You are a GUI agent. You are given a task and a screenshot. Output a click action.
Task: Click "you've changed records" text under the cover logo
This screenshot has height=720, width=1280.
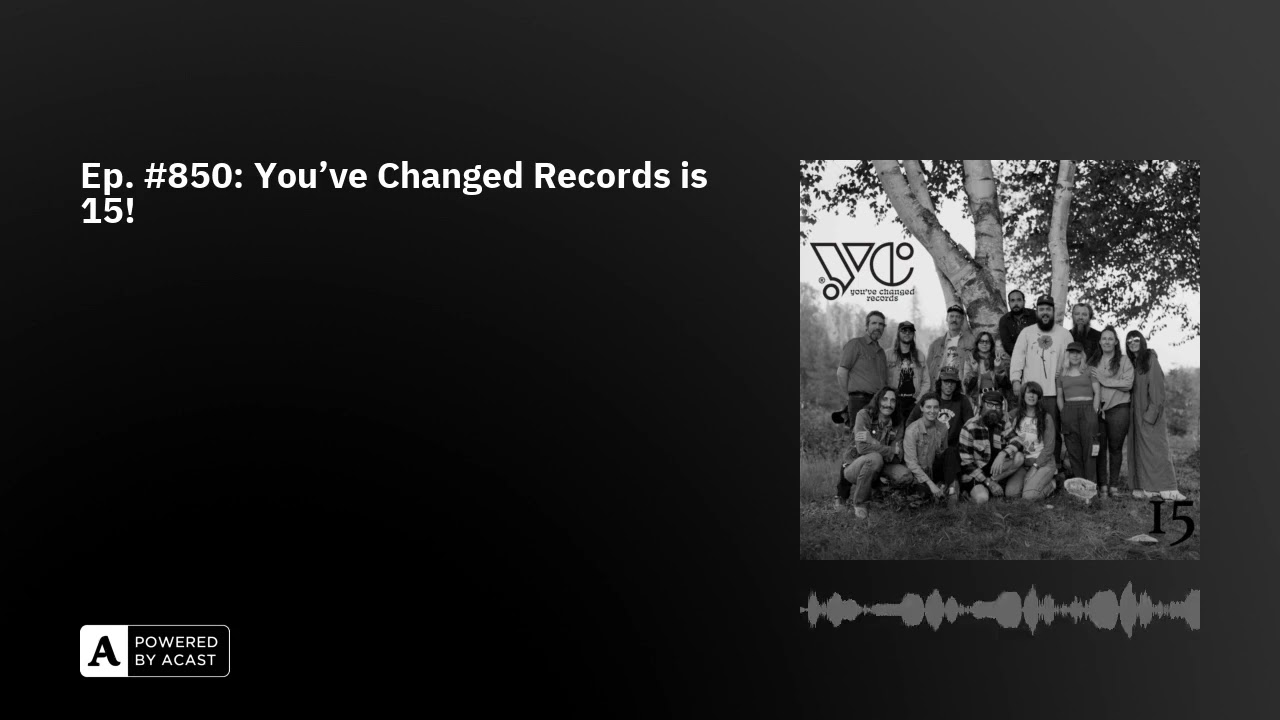[x=882, y=294]
